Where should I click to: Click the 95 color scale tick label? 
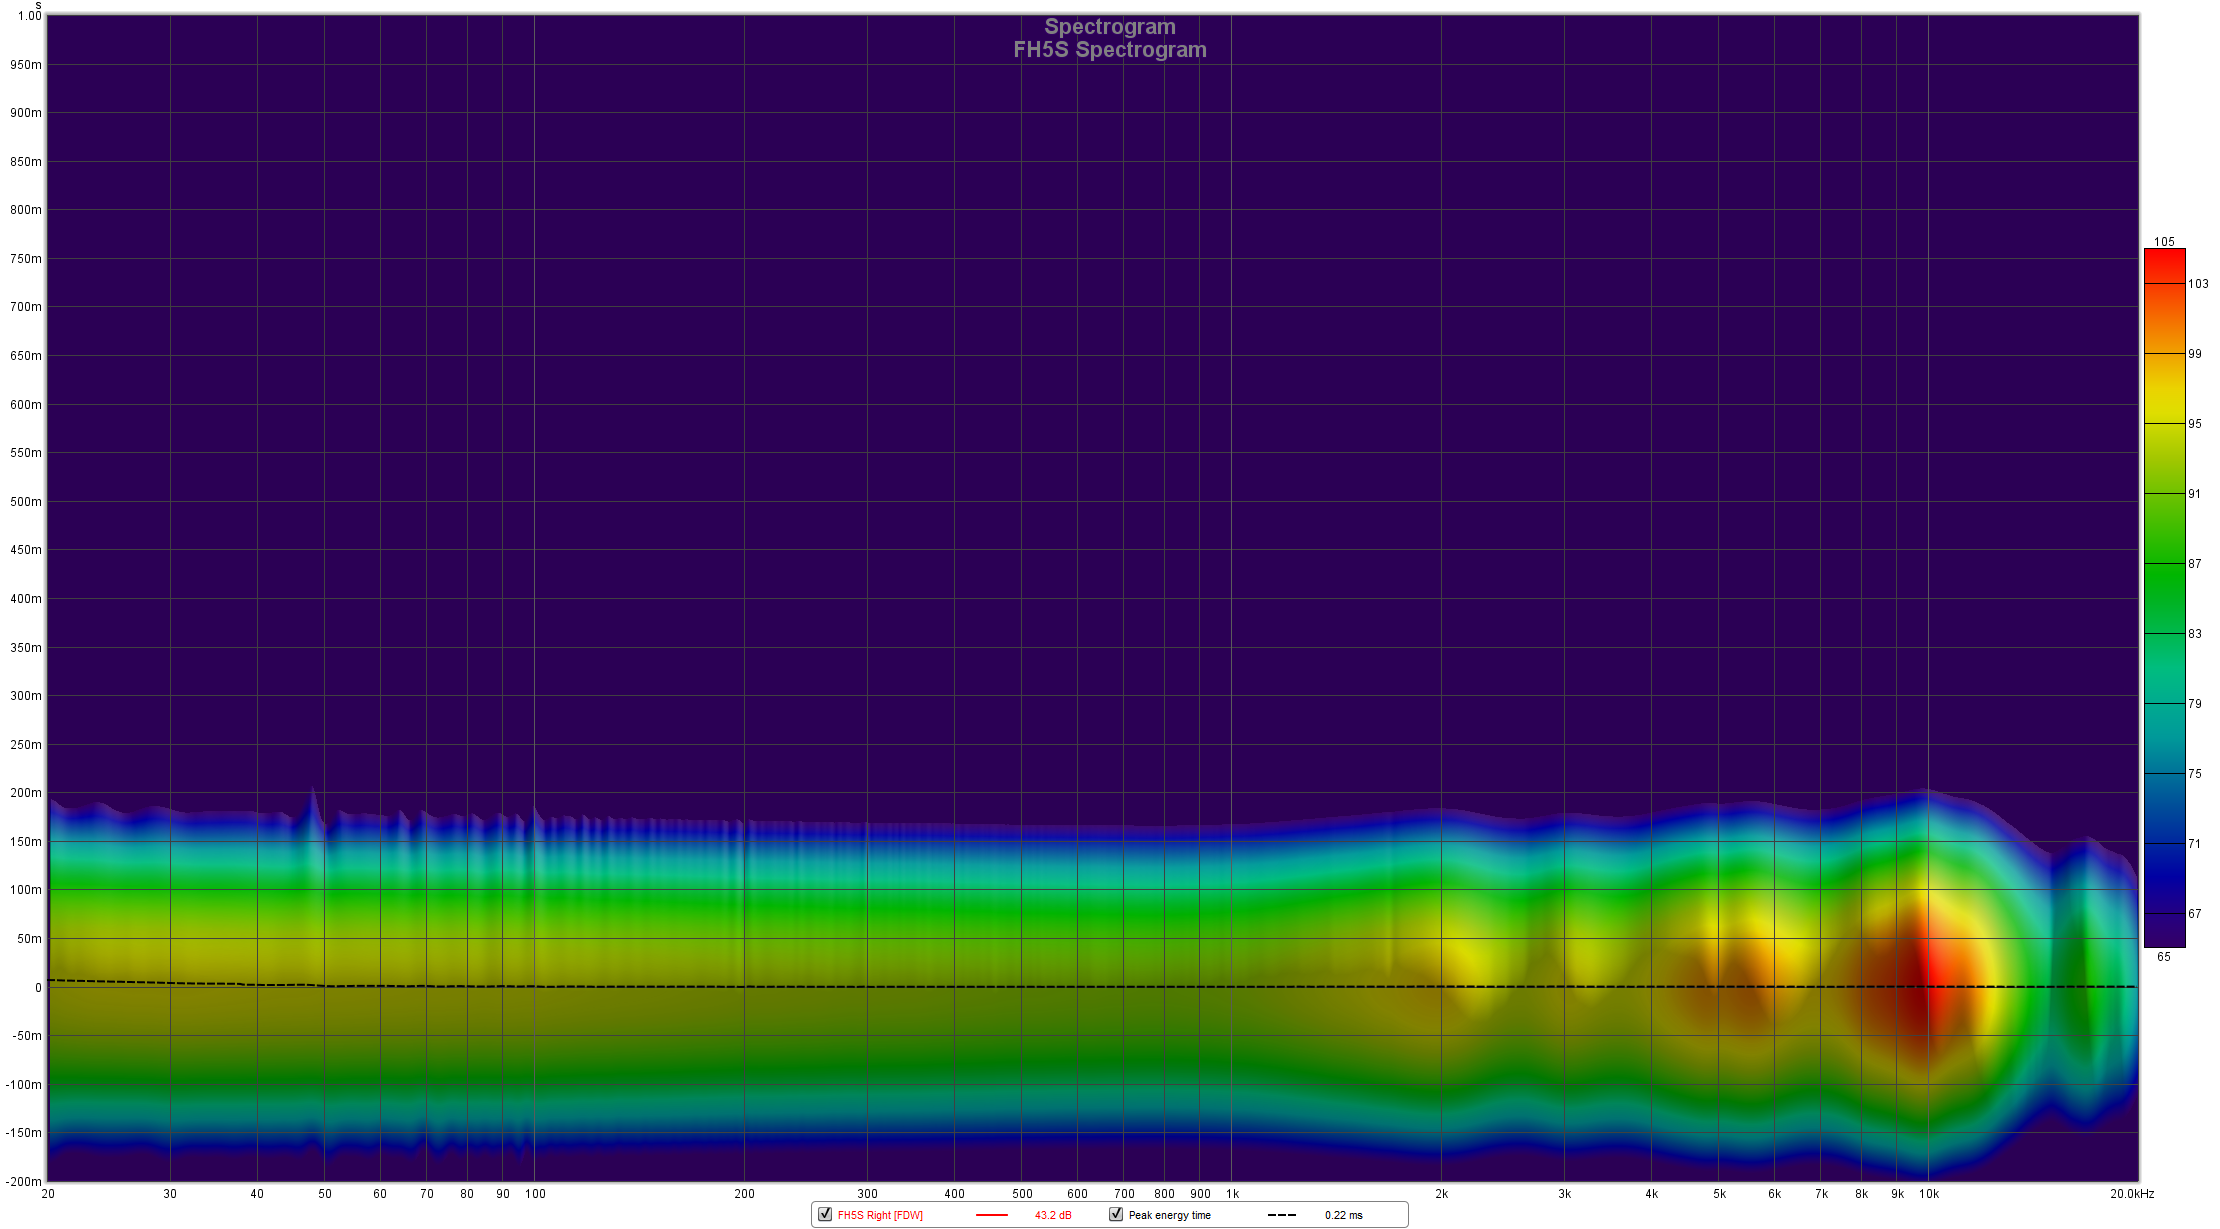[2195, 424]
